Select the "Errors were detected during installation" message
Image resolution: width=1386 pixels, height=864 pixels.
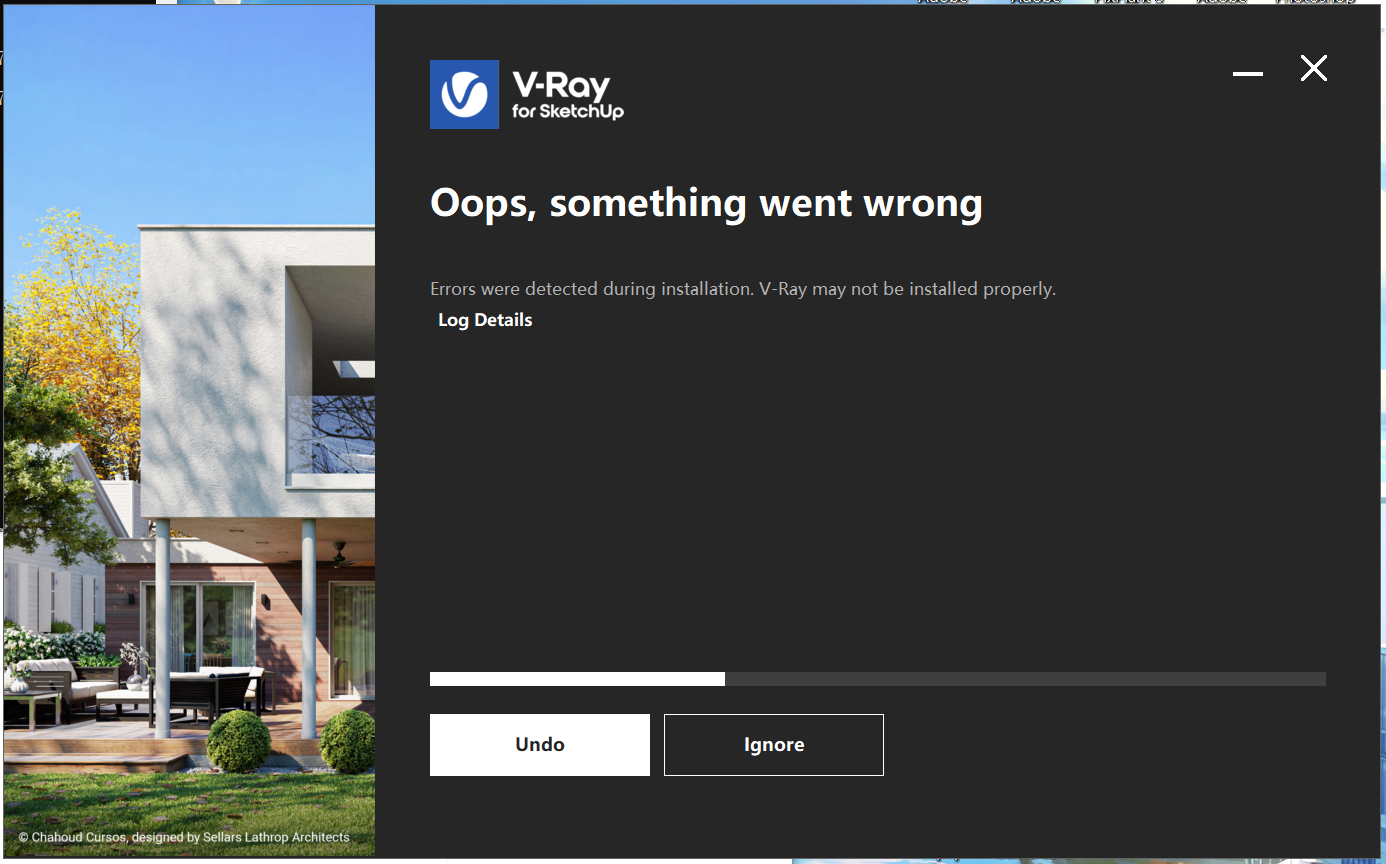click(743, 289)
